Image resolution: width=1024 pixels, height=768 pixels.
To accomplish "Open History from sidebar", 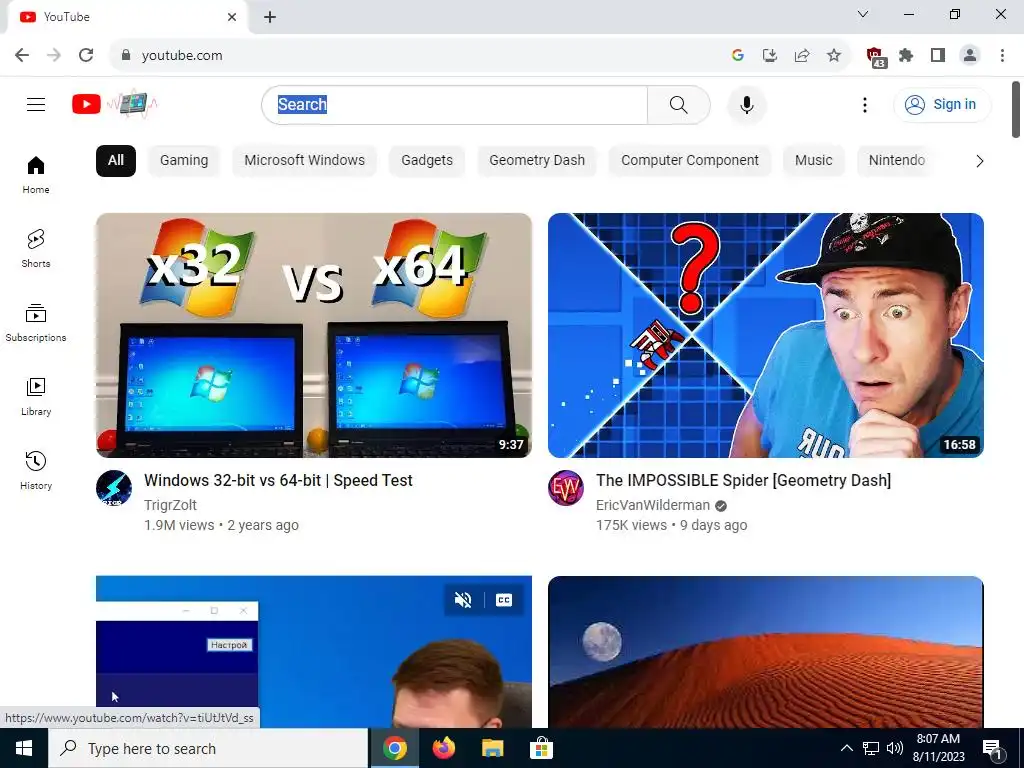I will click(36, 470).
